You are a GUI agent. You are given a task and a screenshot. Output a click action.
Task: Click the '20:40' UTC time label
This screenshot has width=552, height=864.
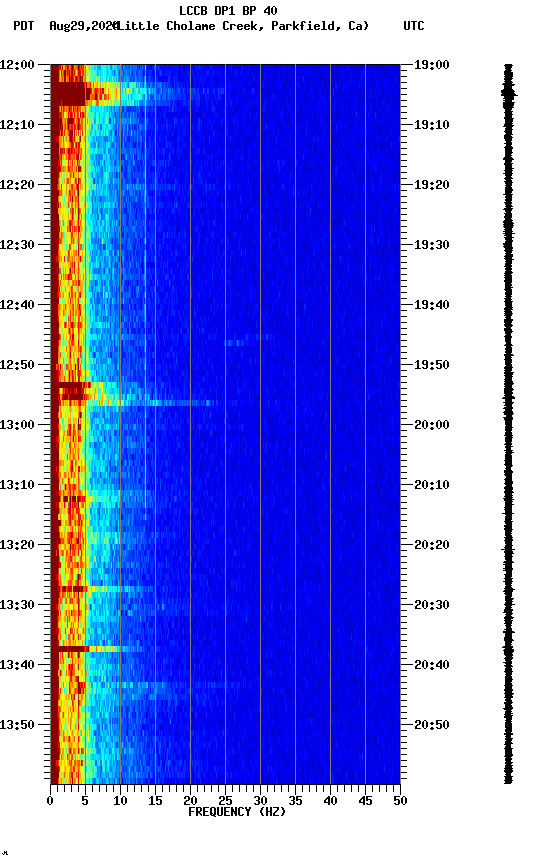click(432, 666)
